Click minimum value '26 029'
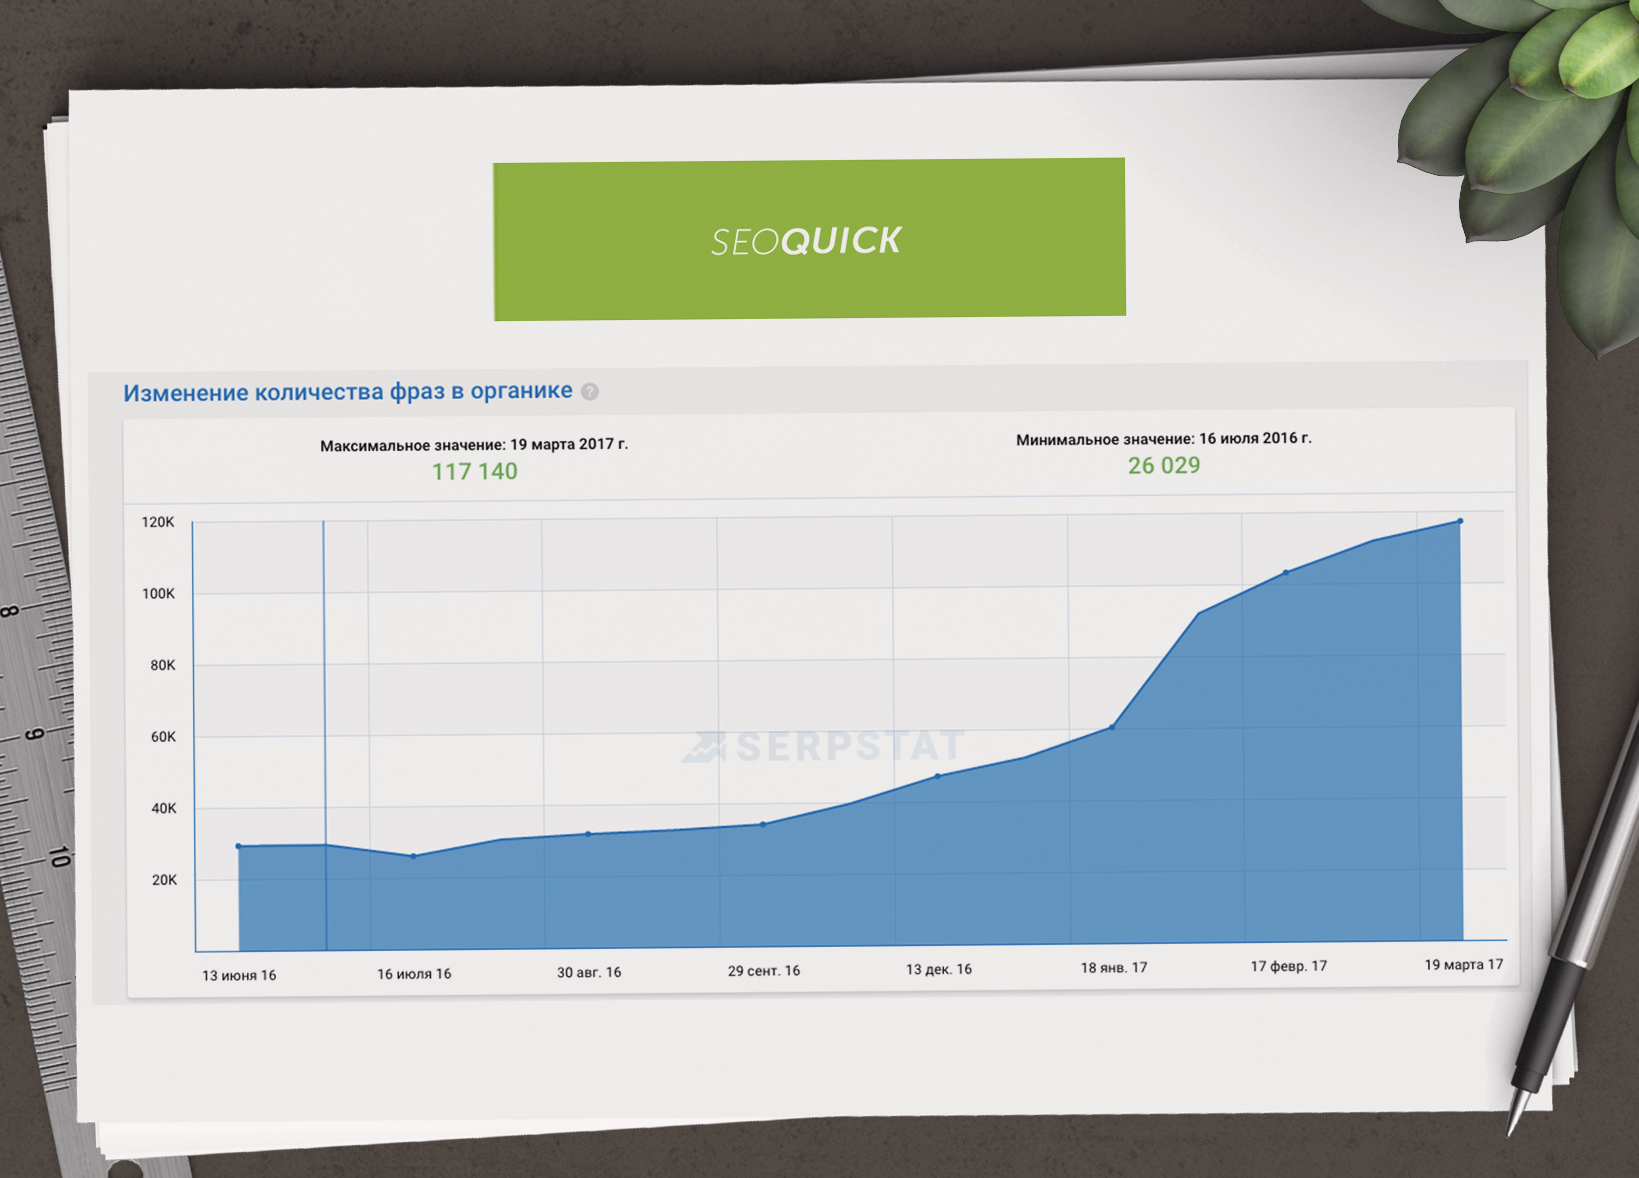The image size is (1639, 1178). (1164, 465)
